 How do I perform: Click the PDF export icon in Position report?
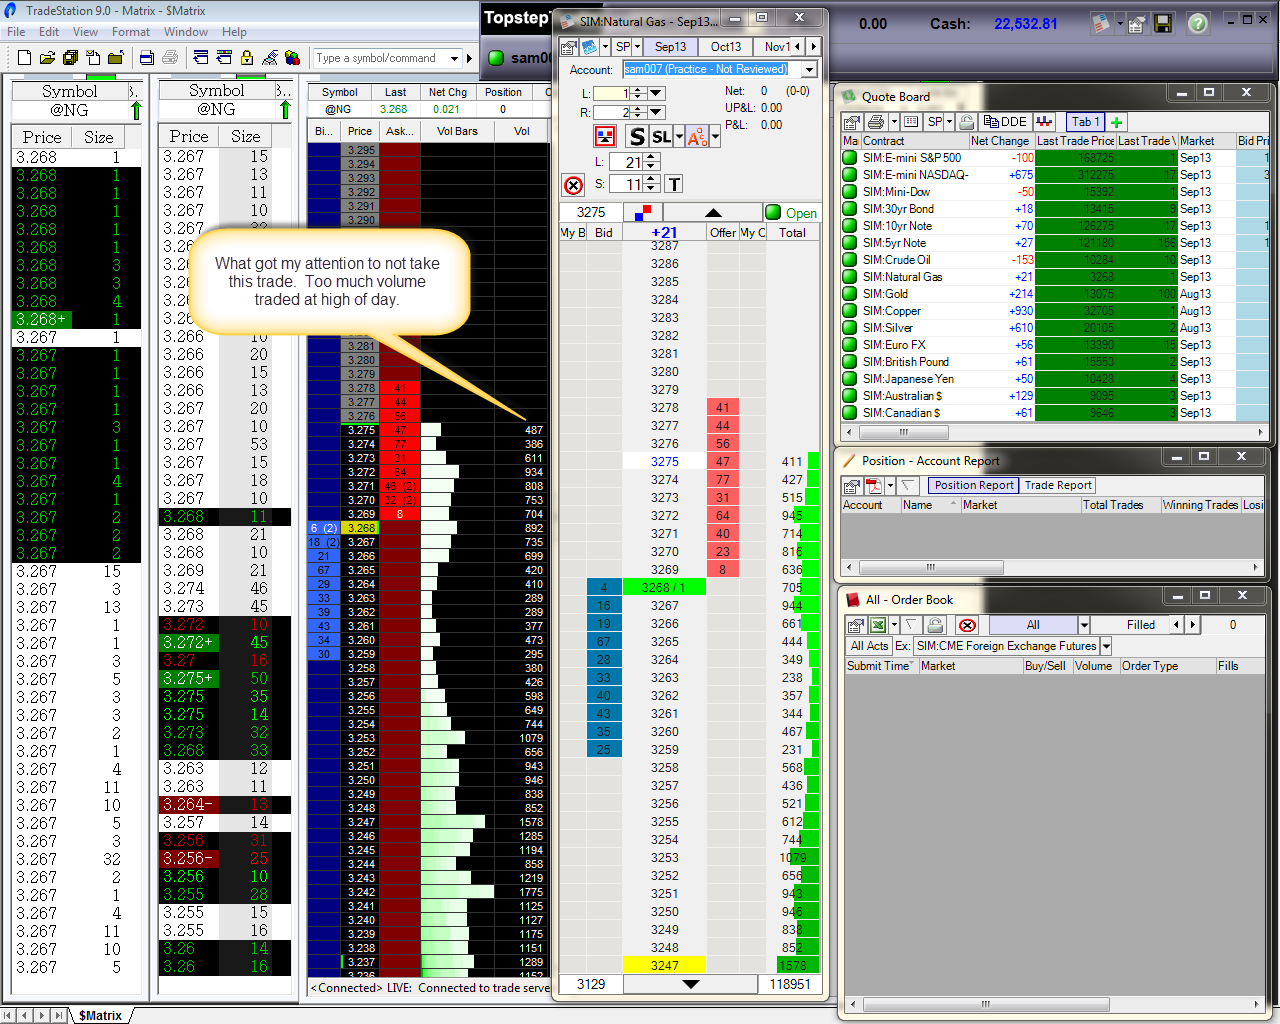874,486
